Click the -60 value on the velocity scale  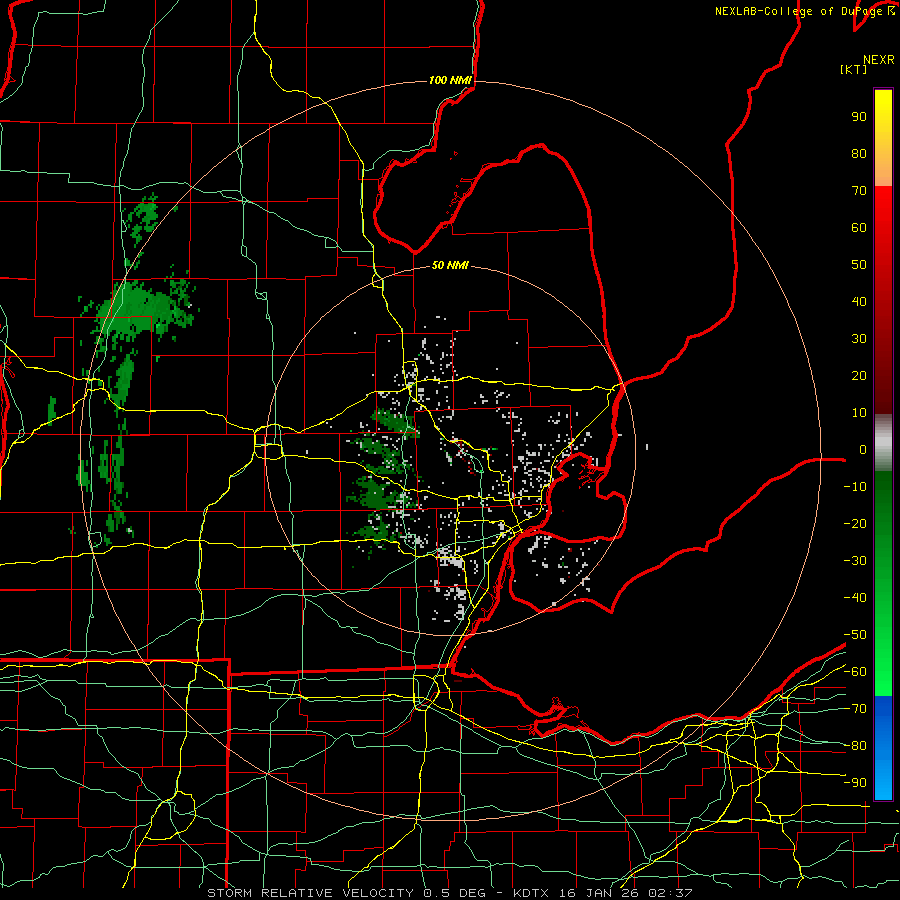[x=855, y=672]
